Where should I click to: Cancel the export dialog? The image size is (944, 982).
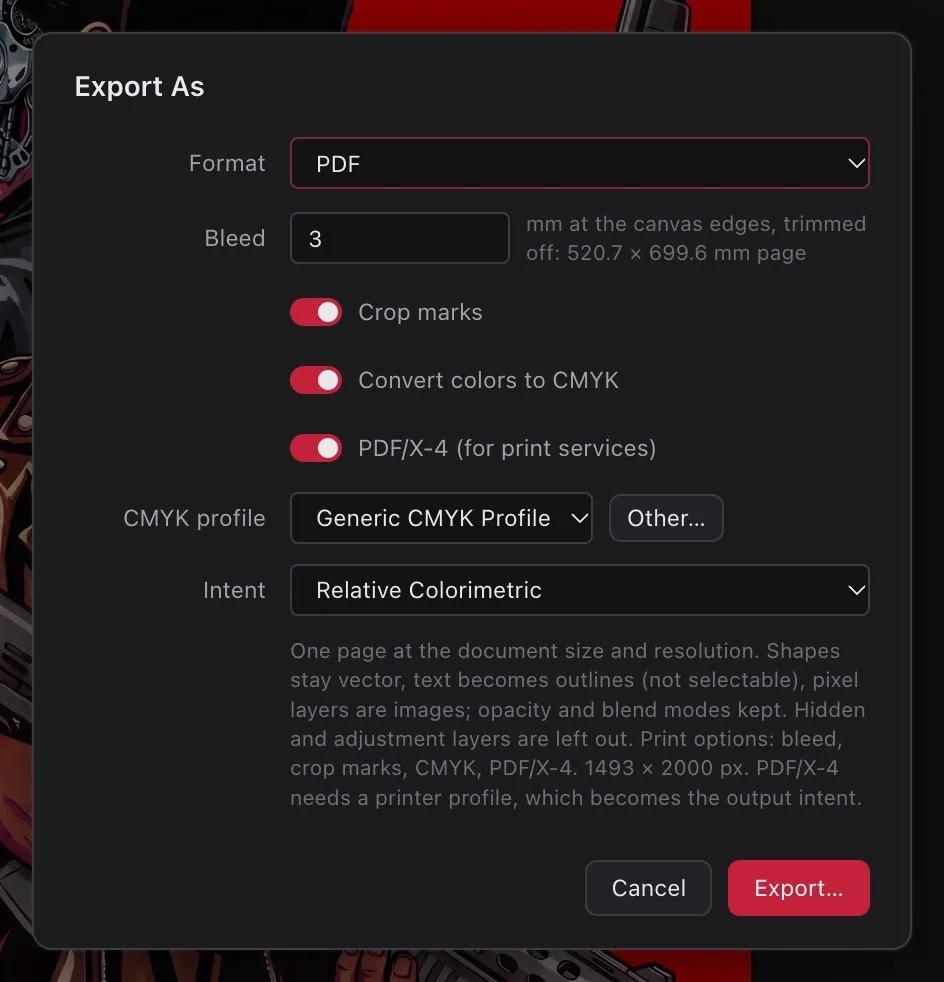point(648,887)
